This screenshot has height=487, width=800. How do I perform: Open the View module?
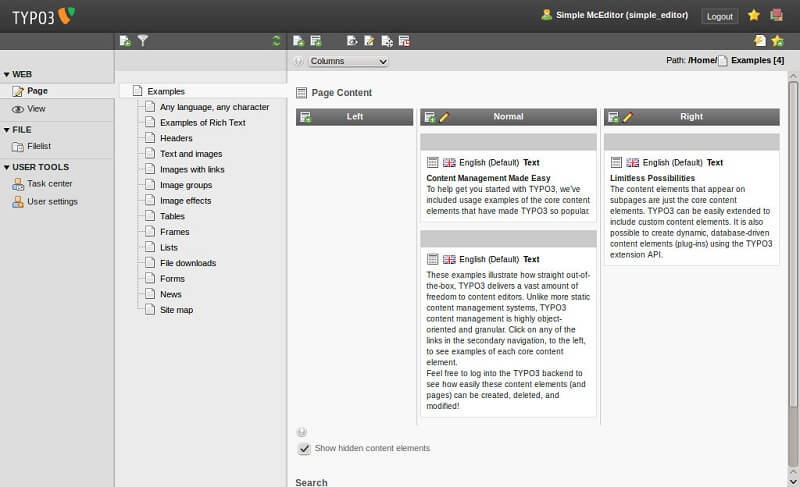29,109
